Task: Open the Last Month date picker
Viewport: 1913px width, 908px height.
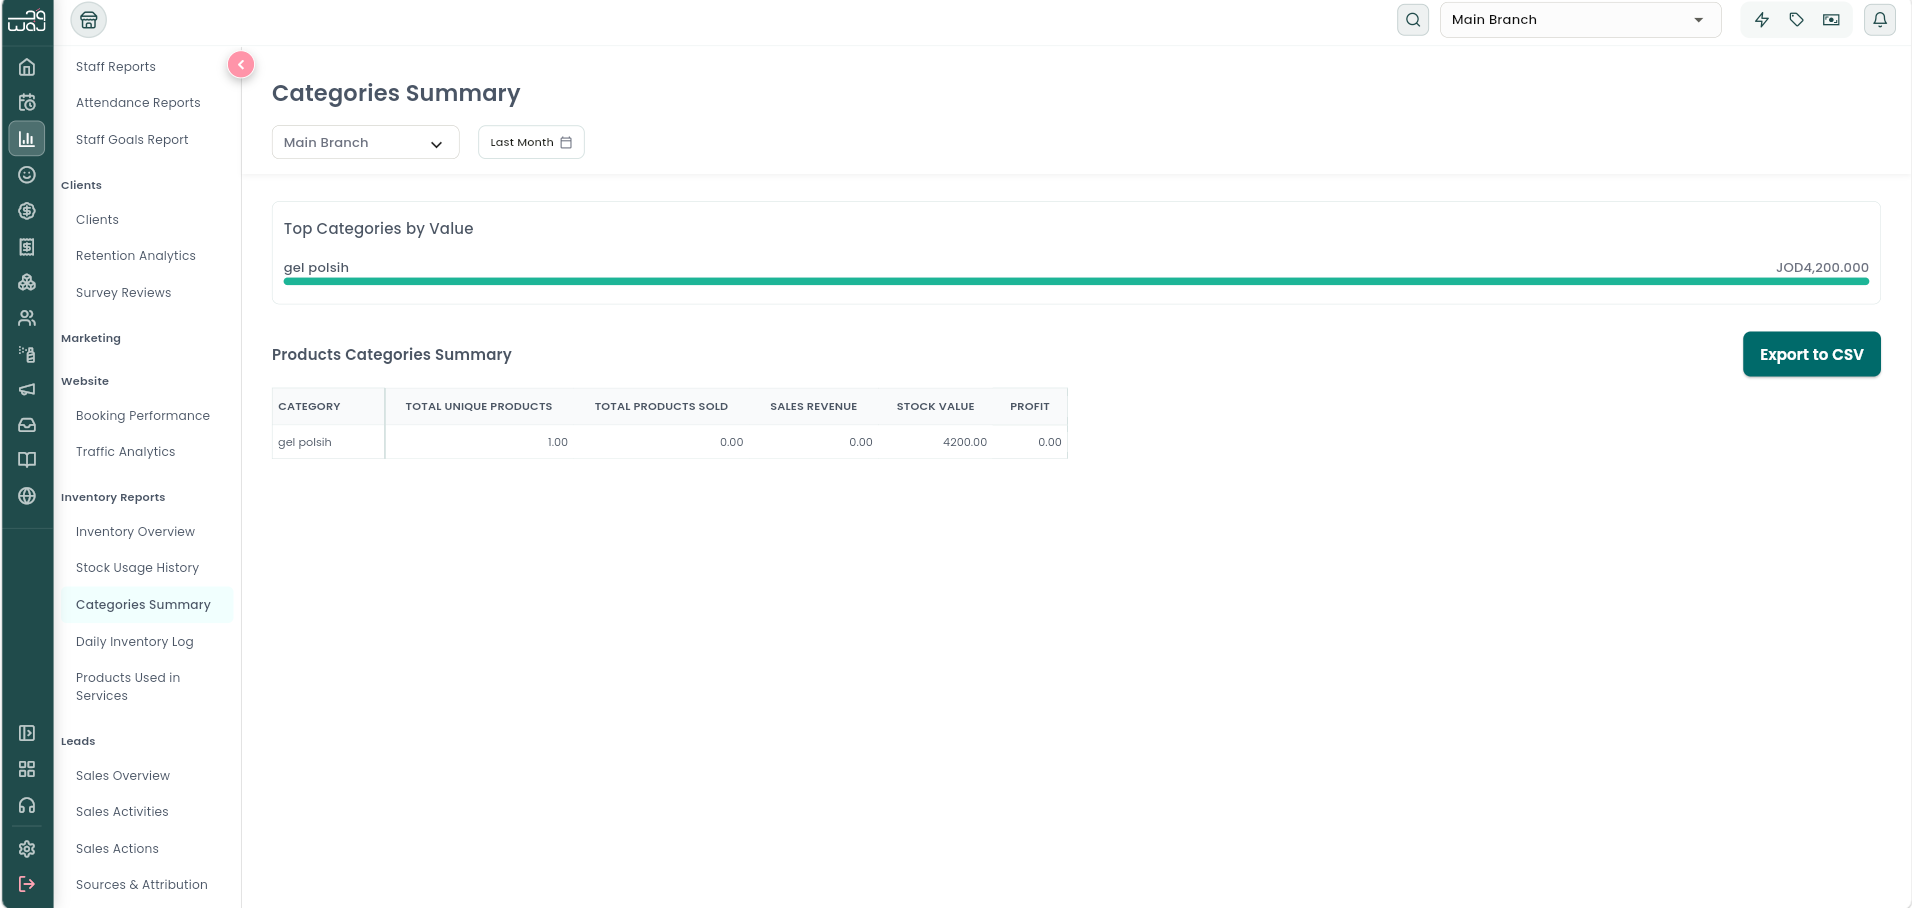Action: point(531,142)
